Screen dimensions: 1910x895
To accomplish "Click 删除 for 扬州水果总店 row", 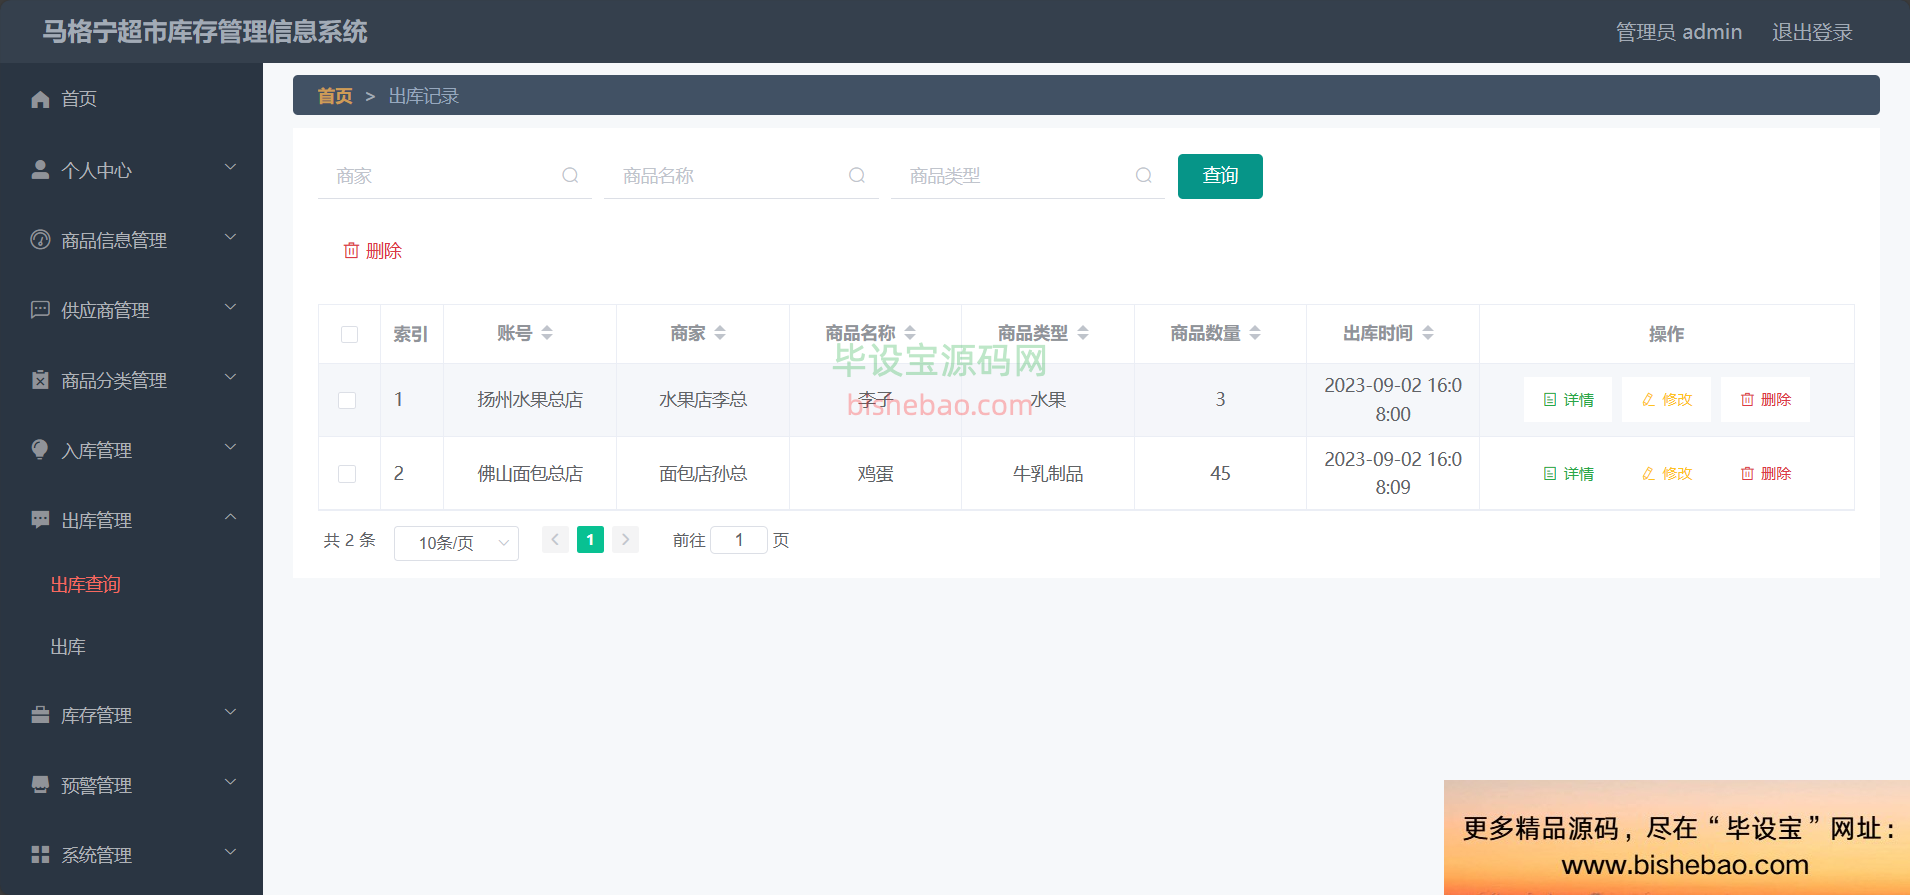I will coord(1765,400).
